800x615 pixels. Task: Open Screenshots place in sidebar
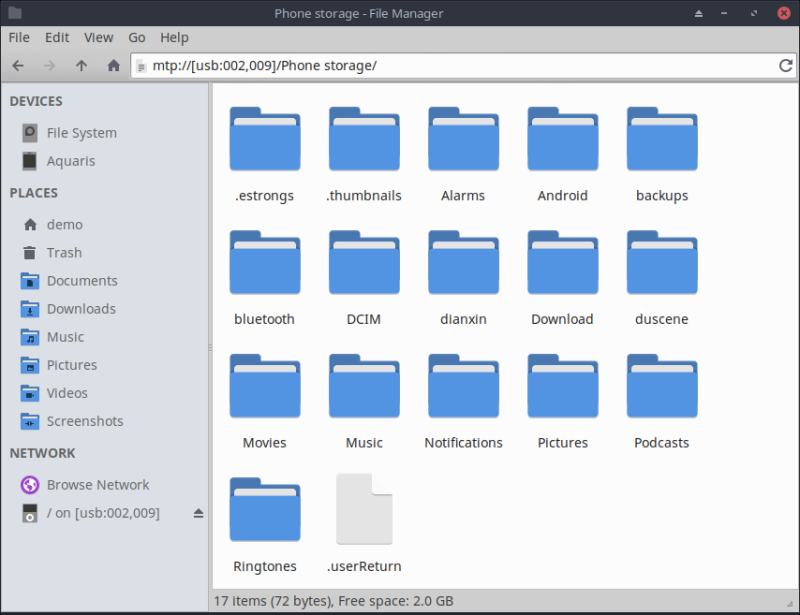tap(84, 421)
